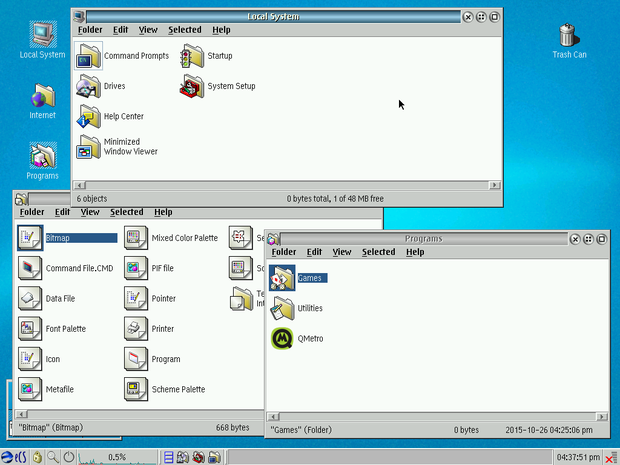Open the Command Prompts folder
The height and width of the screenshot is (465, 620).
(x=89, y=56)
